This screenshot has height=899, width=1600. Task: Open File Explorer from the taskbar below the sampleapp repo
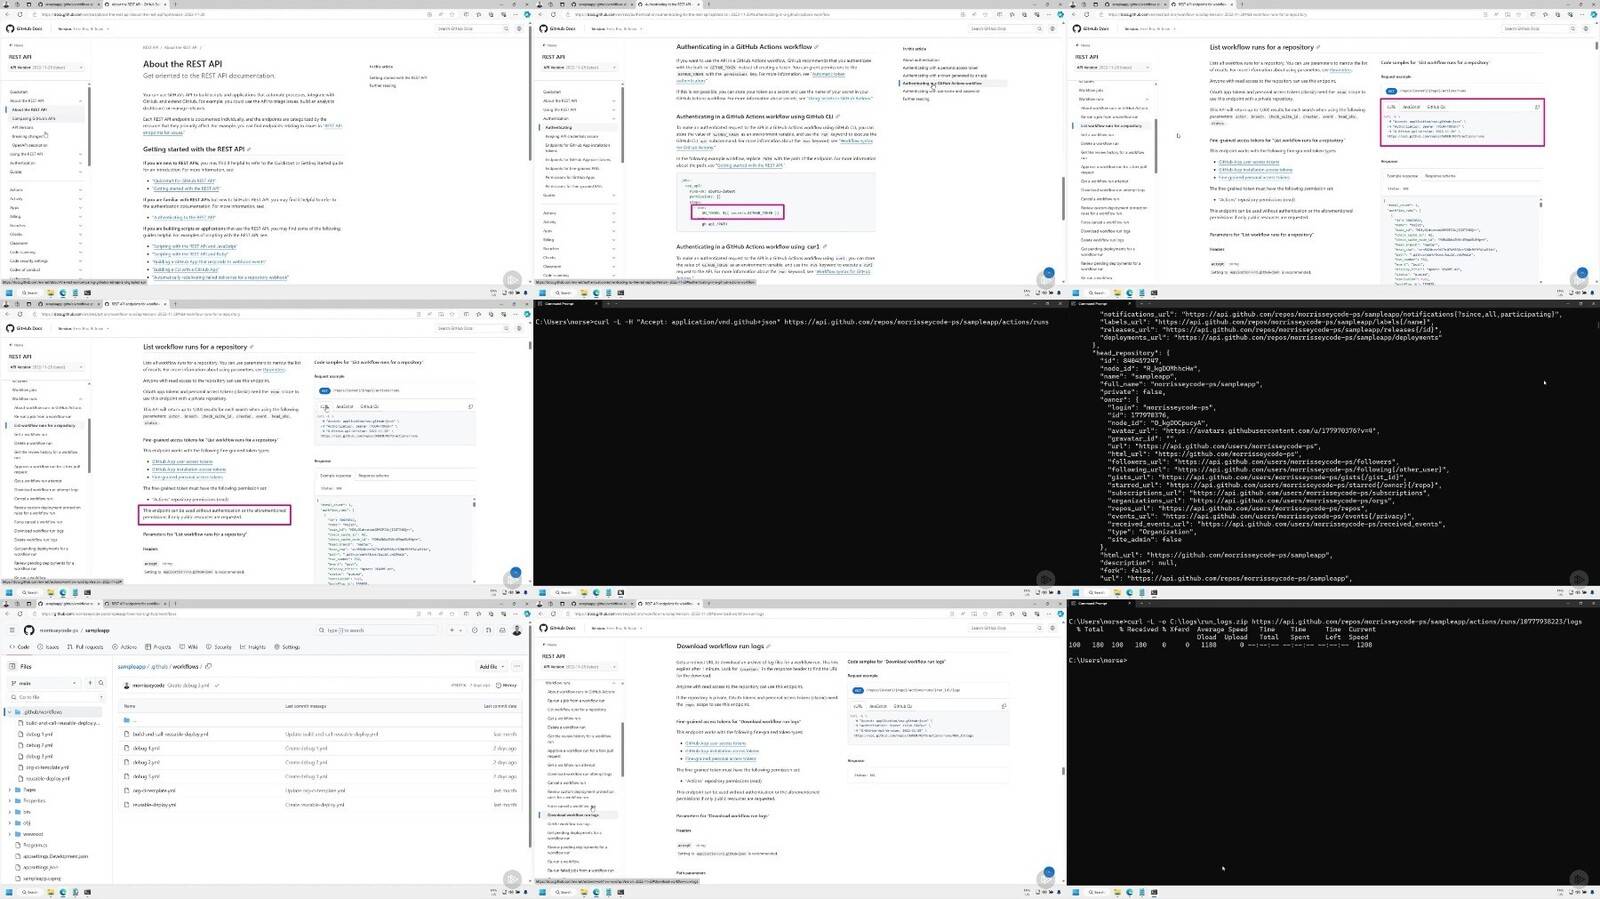coord(51,892)
